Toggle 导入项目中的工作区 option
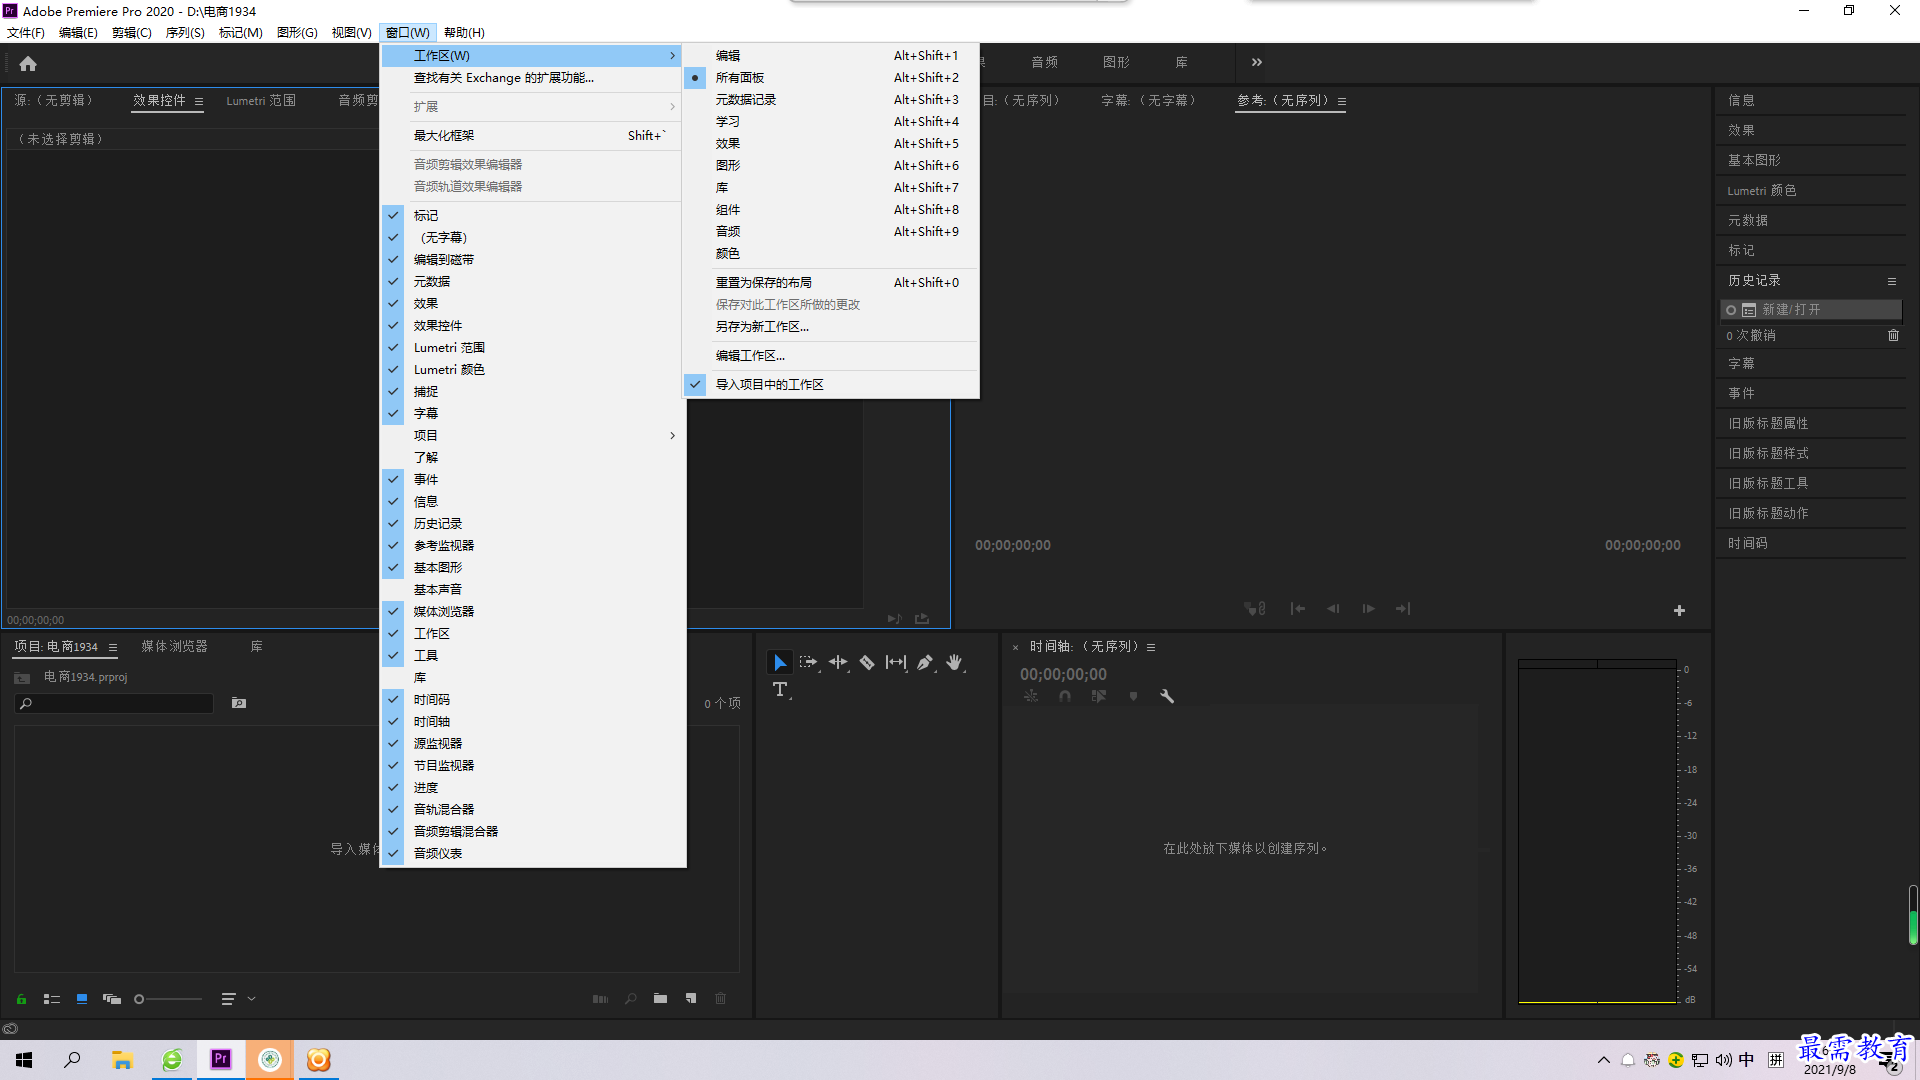The width and height of the screenshot is (1920, 1080). pyautogui.click(x=831, y=384)
